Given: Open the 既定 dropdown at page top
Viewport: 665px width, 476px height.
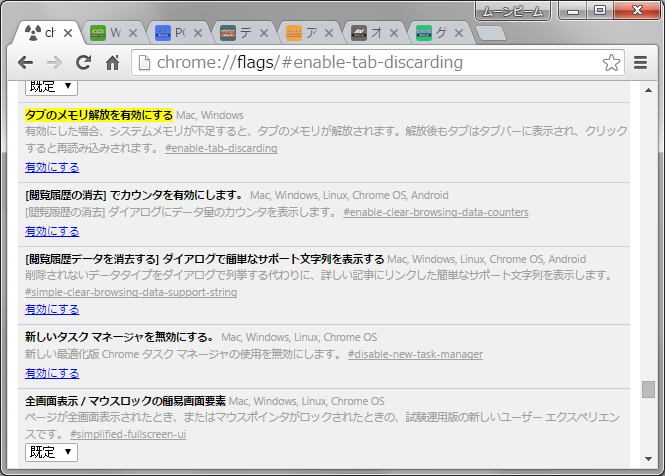Looking at the screenshot, I should (x=51, y=87).
